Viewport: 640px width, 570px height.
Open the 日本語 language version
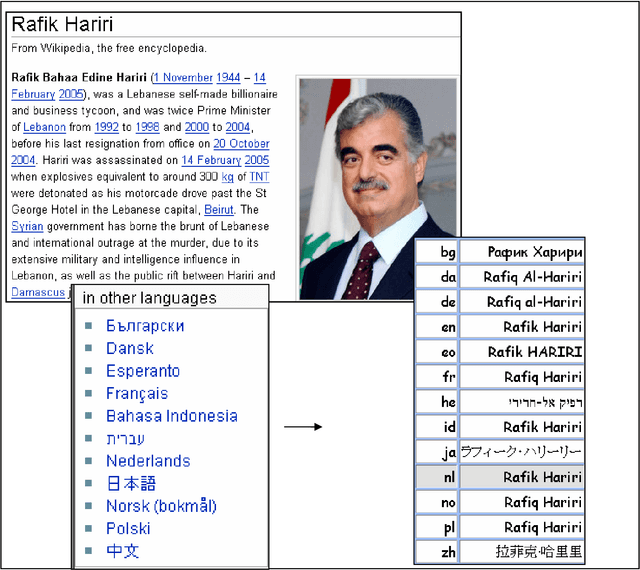point(131,483)
